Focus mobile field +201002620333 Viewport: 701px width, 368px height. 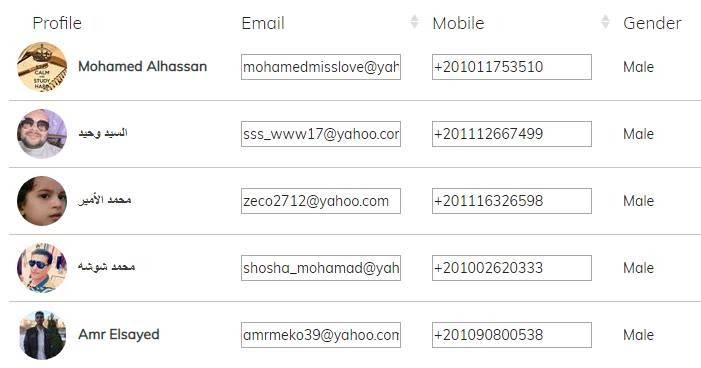(x=512, y=268)
